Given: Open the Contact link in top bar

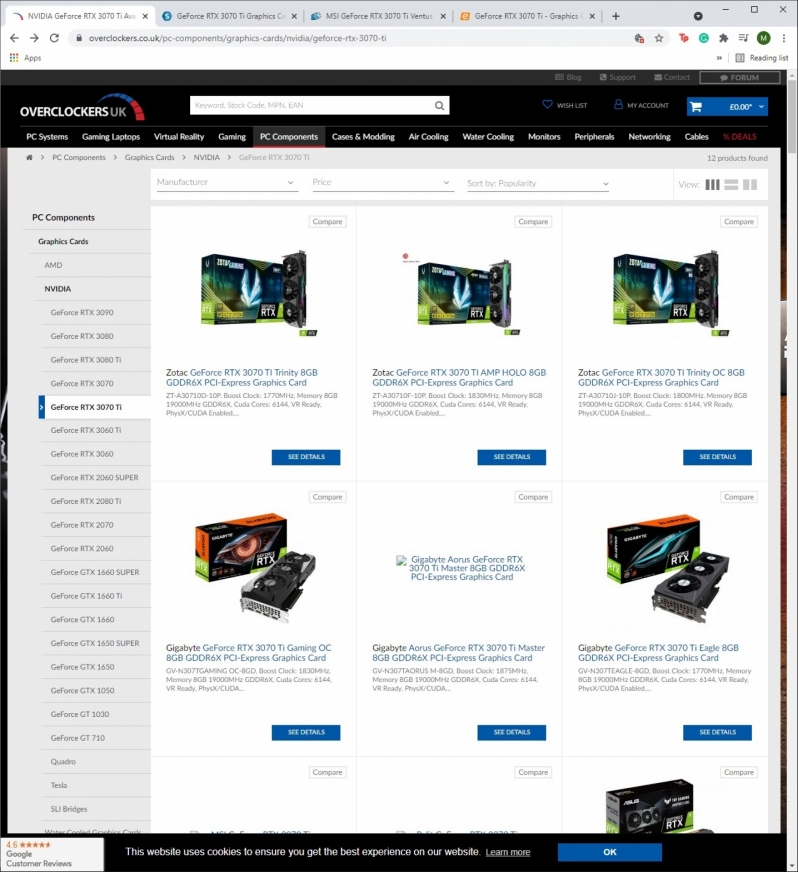Looking at the screenshot, I should click(672, 77).
